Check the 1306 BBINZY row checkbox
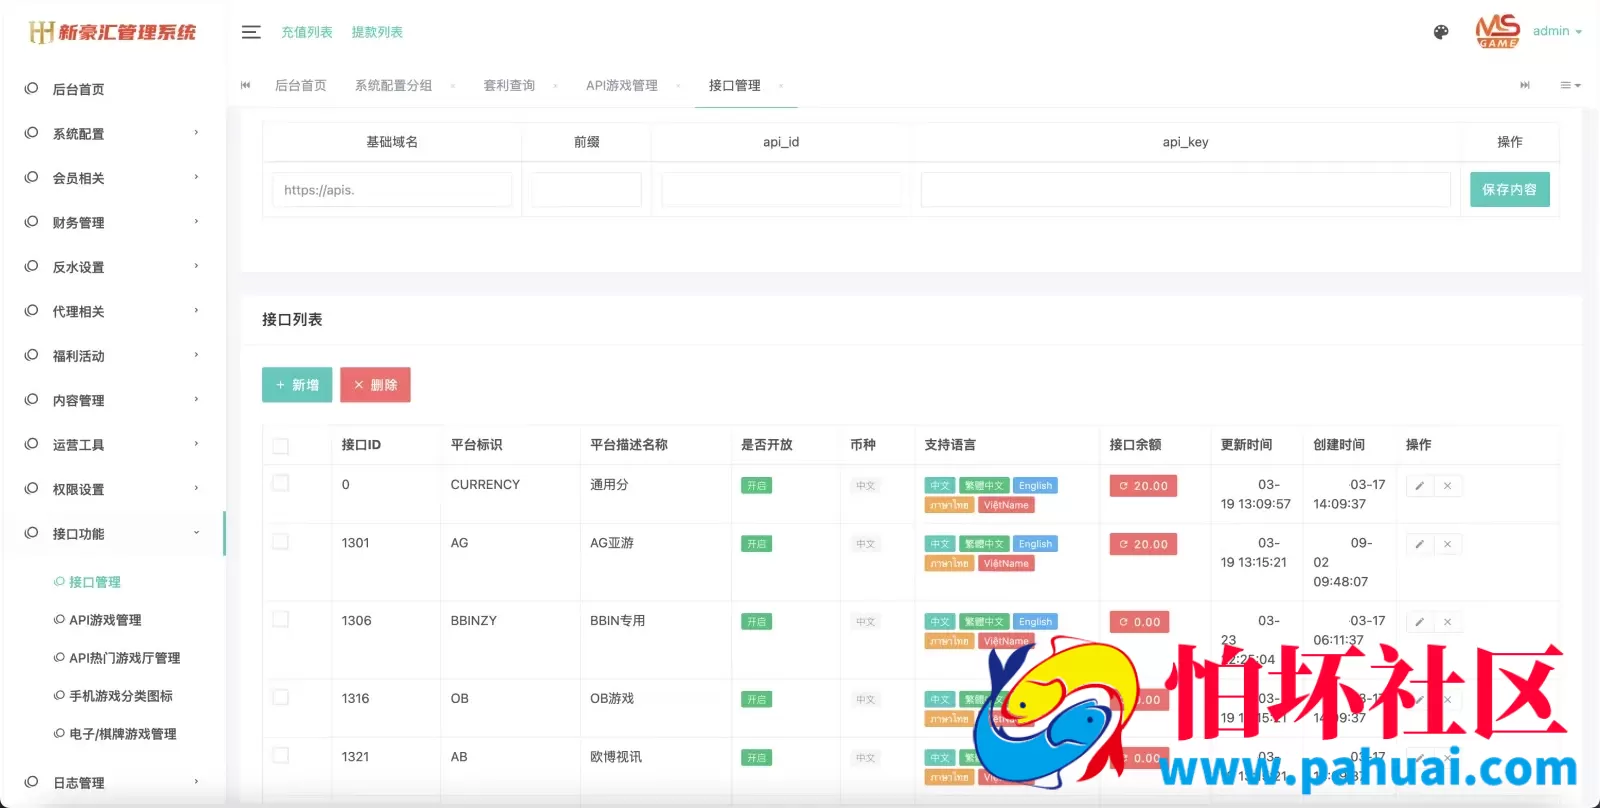 [281, 619]
